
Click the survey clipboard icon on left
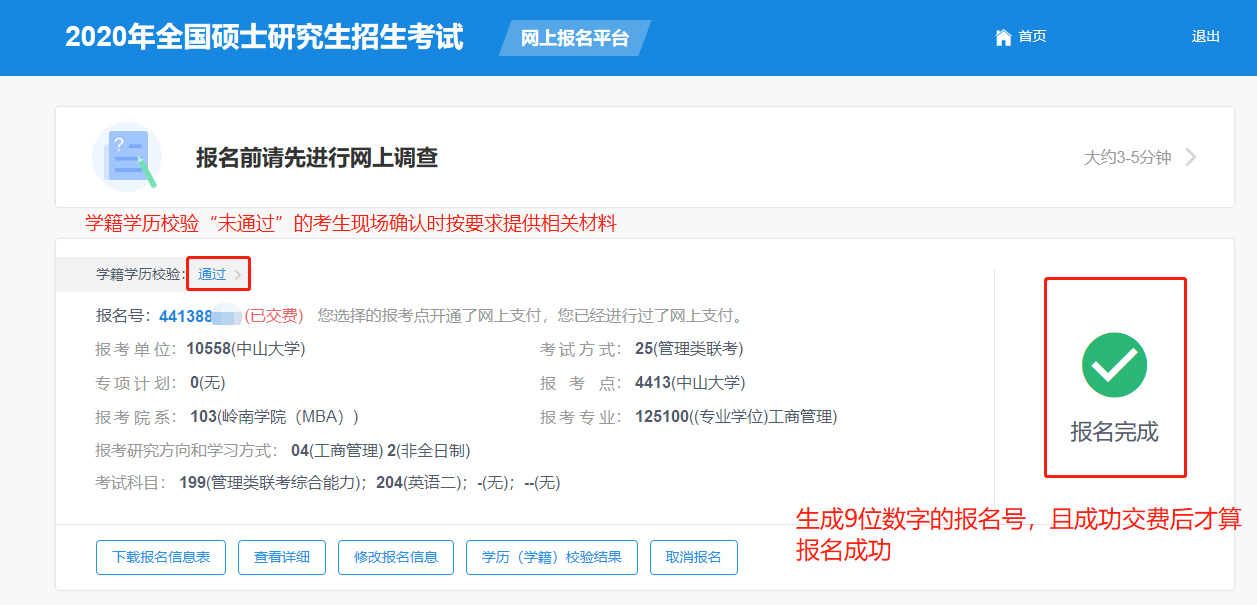click(x=126, y=158)
